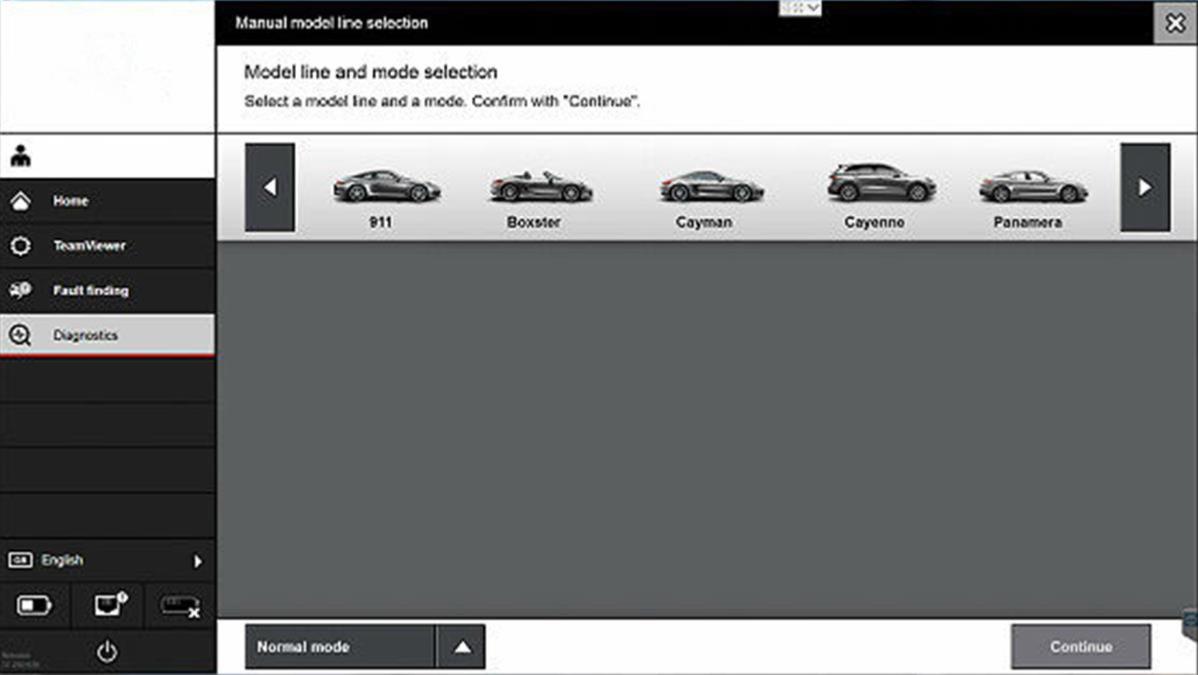The width and height of the screenshot is (1198, 675).
Task: Click the small dropdown at top center
Action: tap(800, 8)
